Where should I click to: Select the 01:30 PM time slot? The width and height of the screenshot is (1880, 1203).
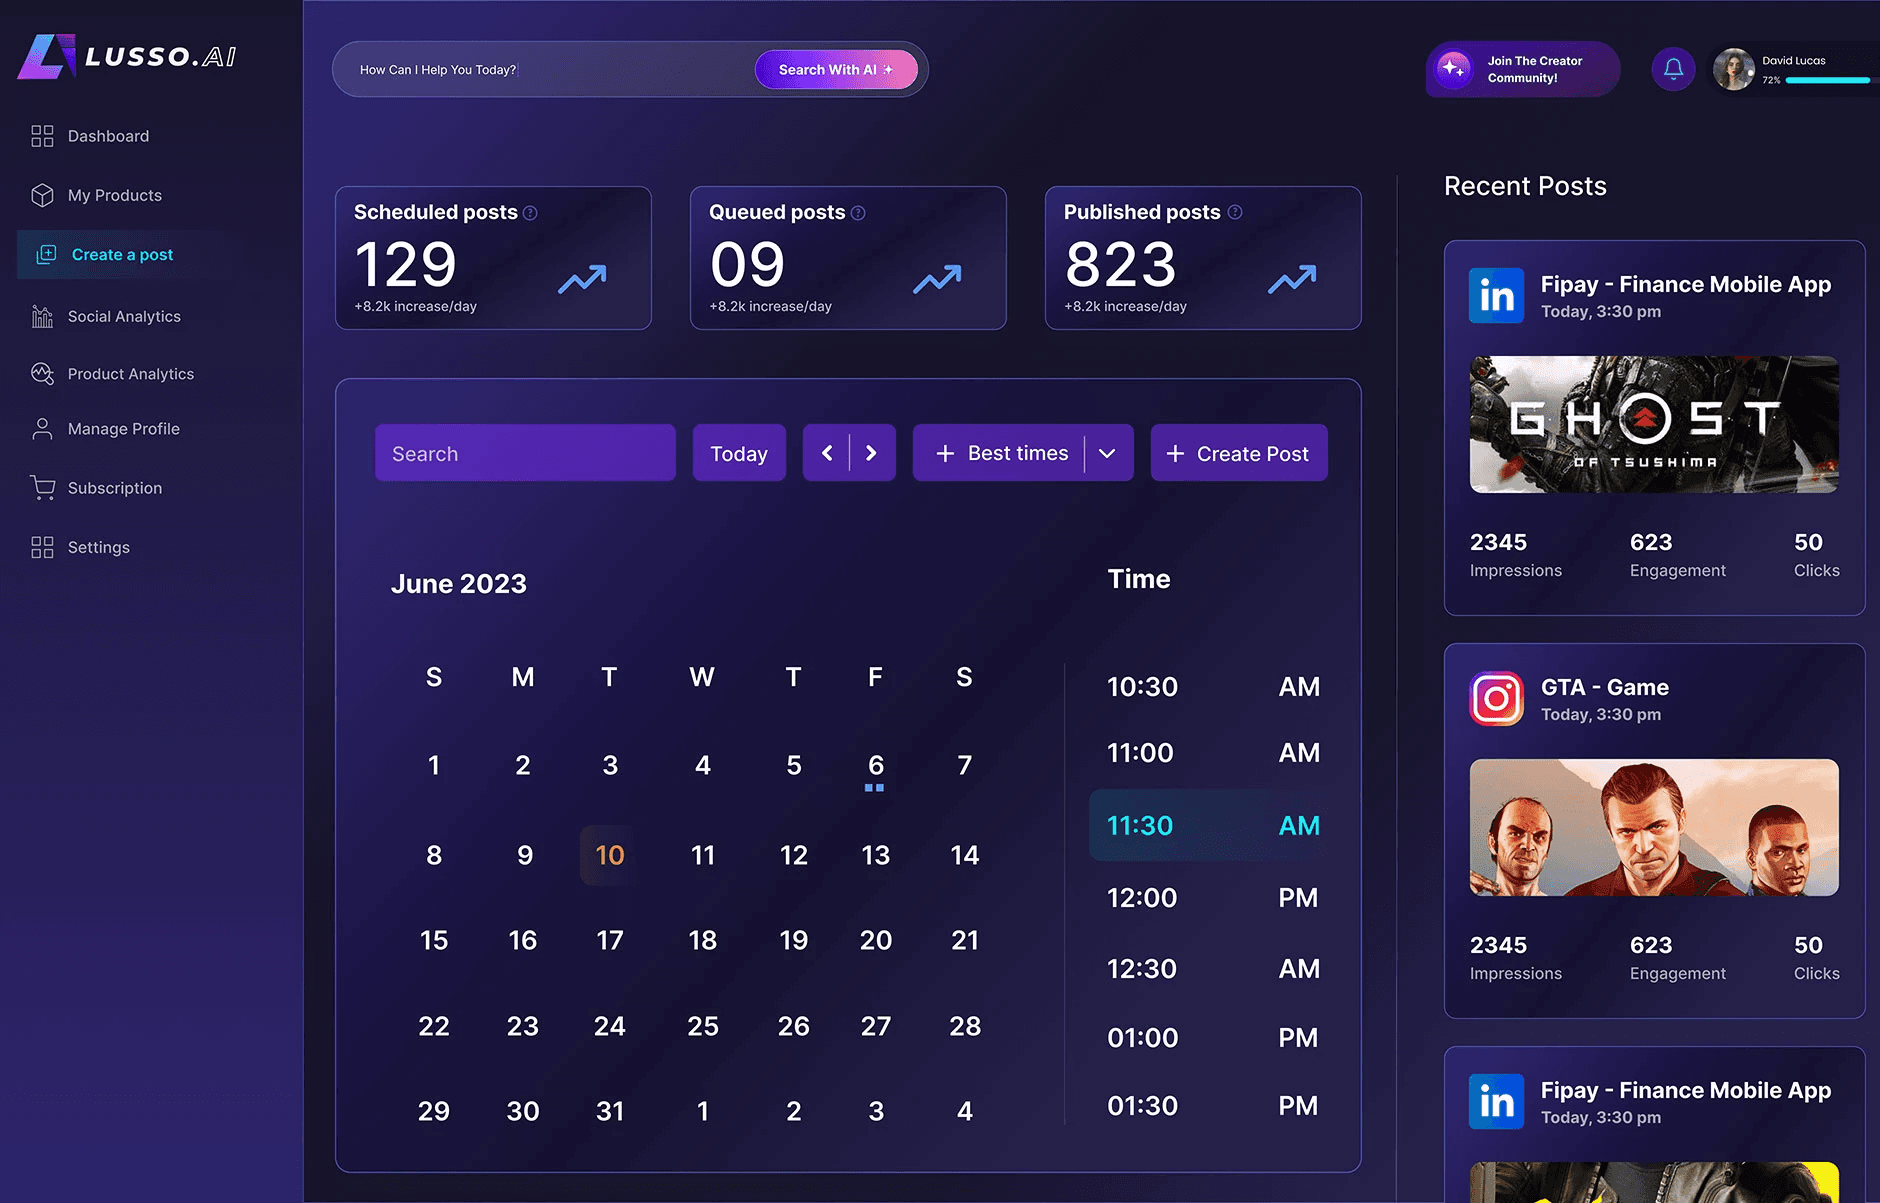(x=1212, y=1106)
